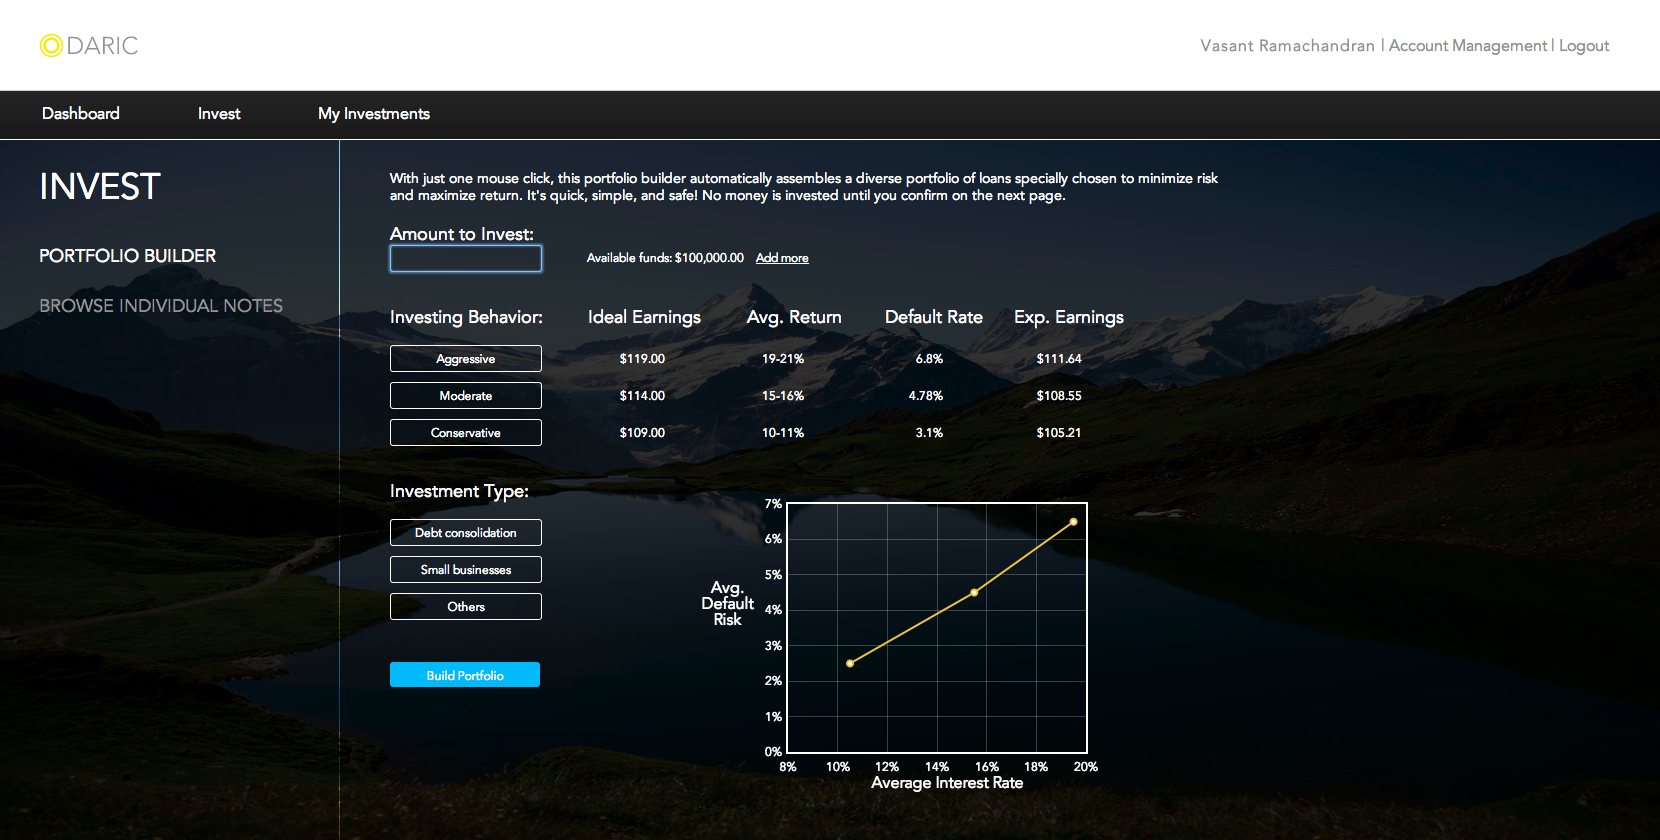Choose Conservative investing behavior
The image size is (1660, 840).
(466, 433)
